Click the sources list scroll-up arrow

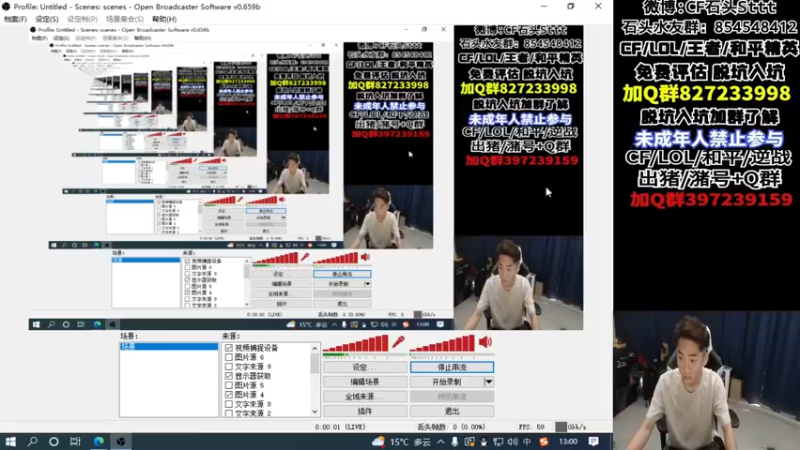[x=314, y=348]
